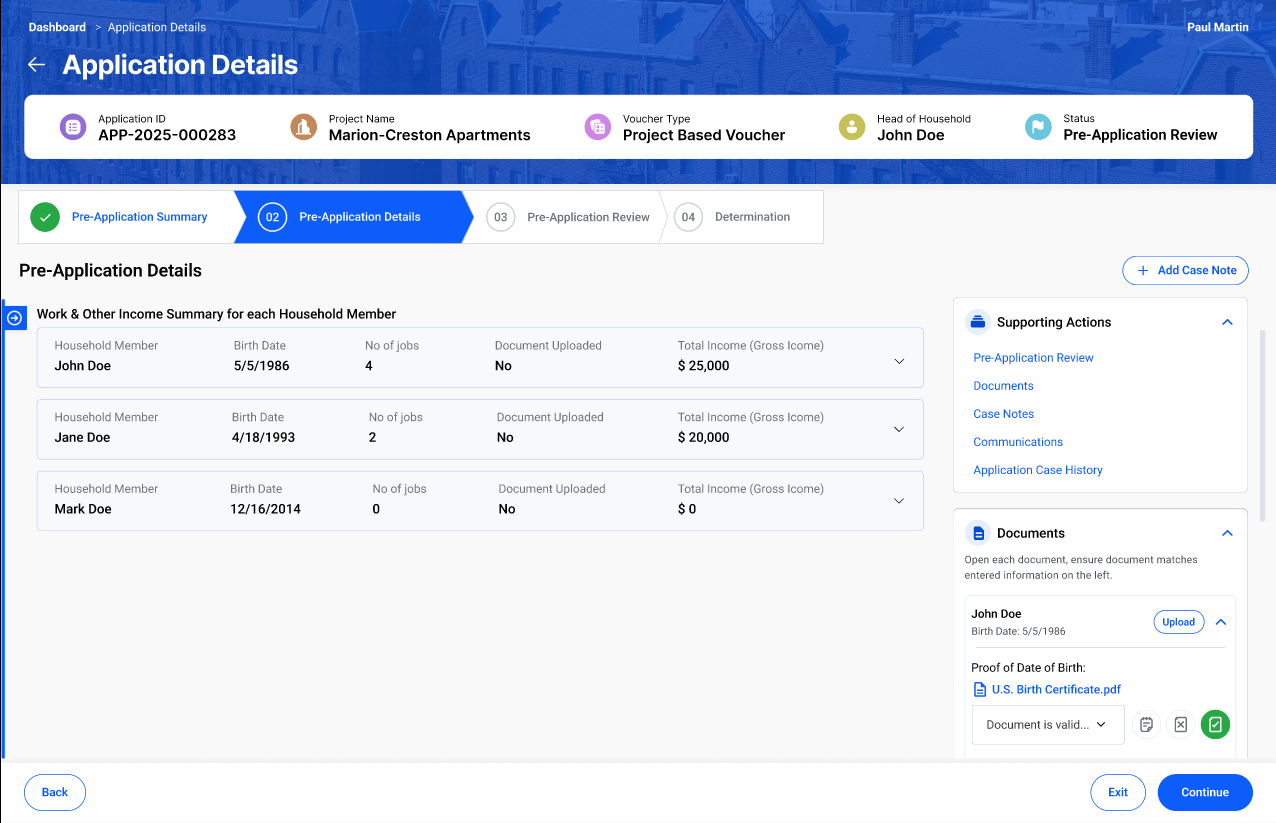
Task: Click the right panel vertical scrollbar
Action: point(1262,425)
